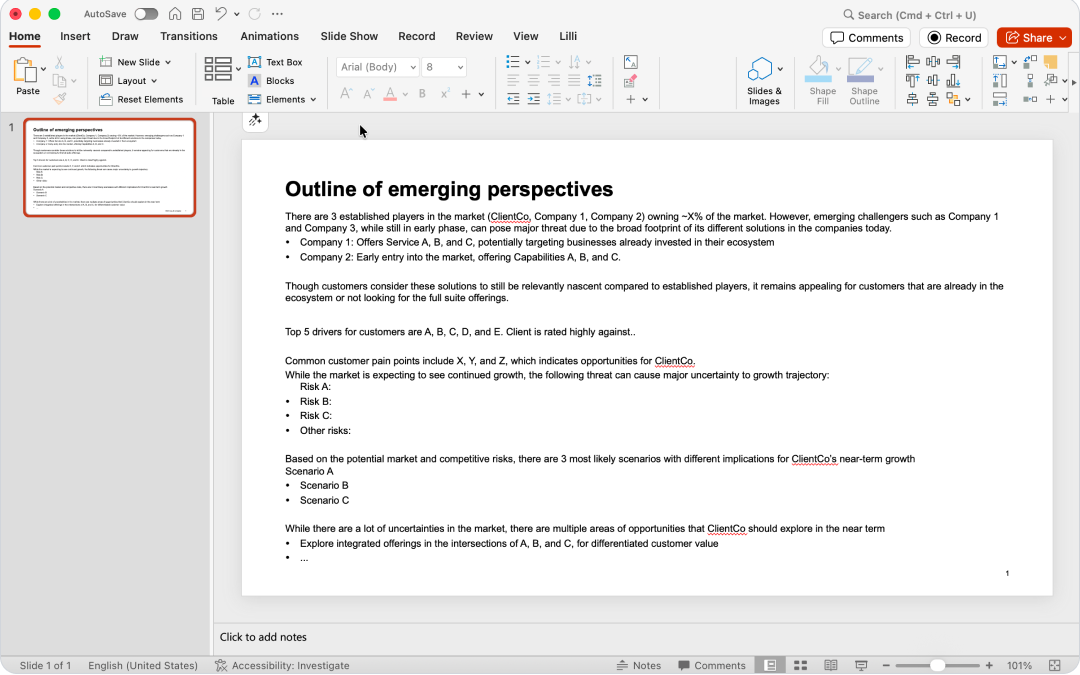Apply superscript with the x² icon

[445, 94]
